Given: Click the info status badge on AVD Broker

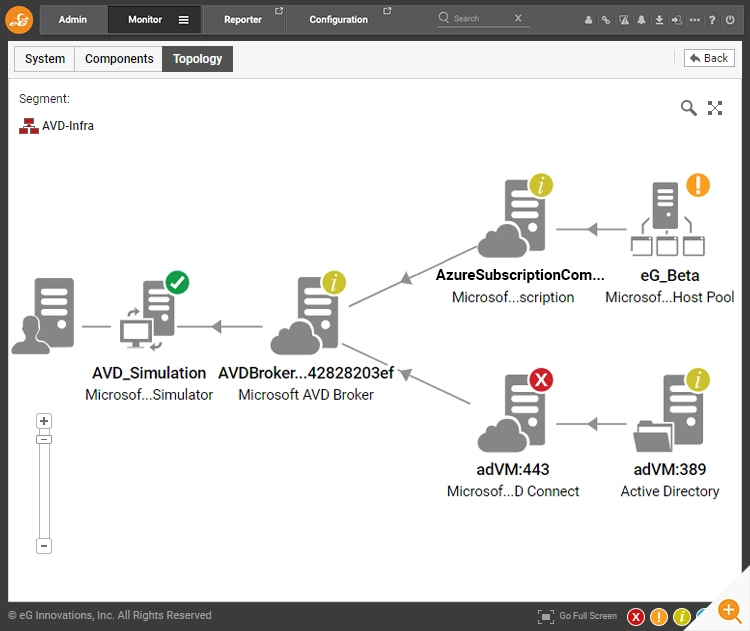Looking at the screenshot, I should pos(334,282).
